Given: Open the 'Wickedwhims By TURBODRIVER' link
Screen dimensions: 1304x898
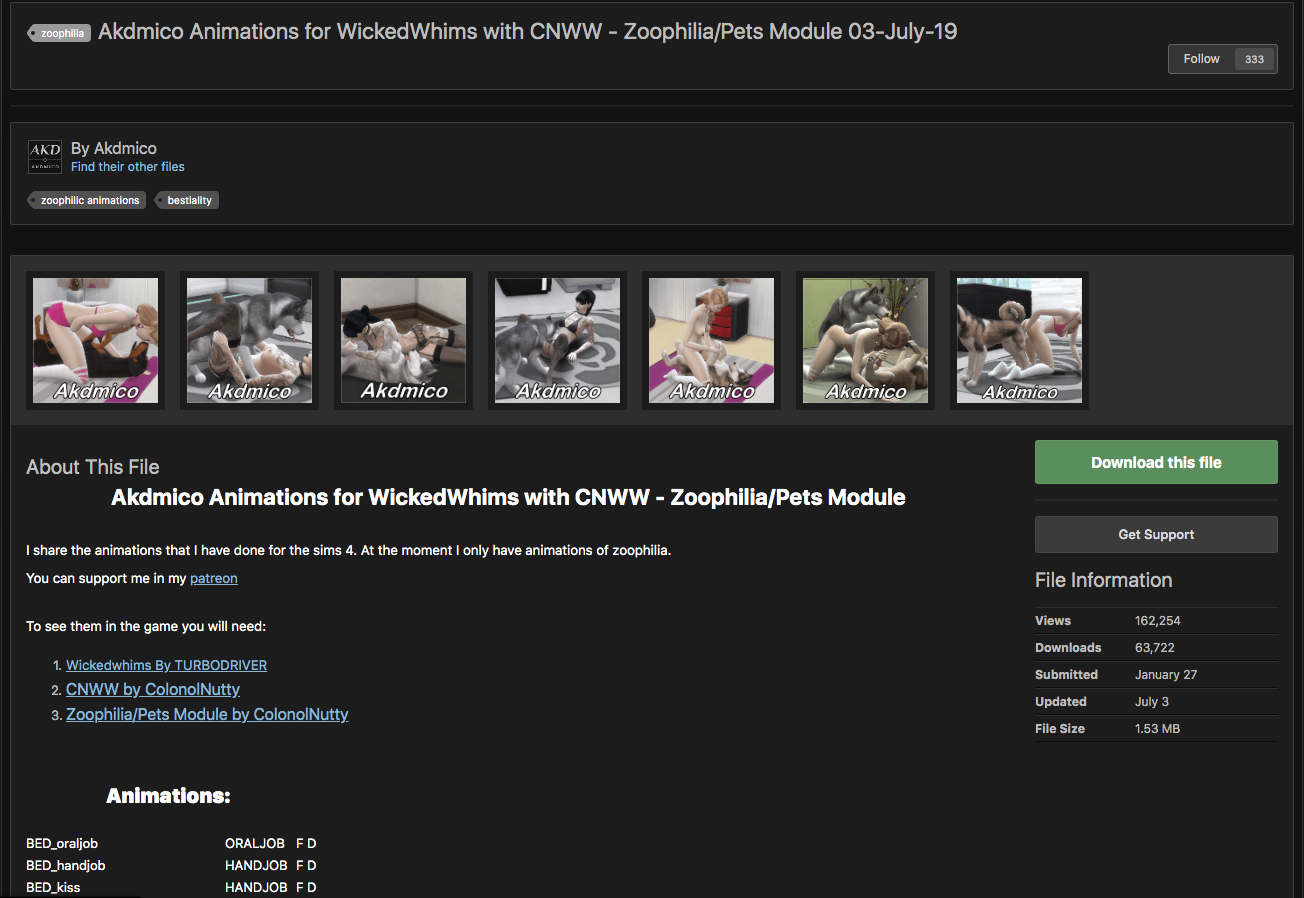Looking at the screenshot, I should coord(167,665).
